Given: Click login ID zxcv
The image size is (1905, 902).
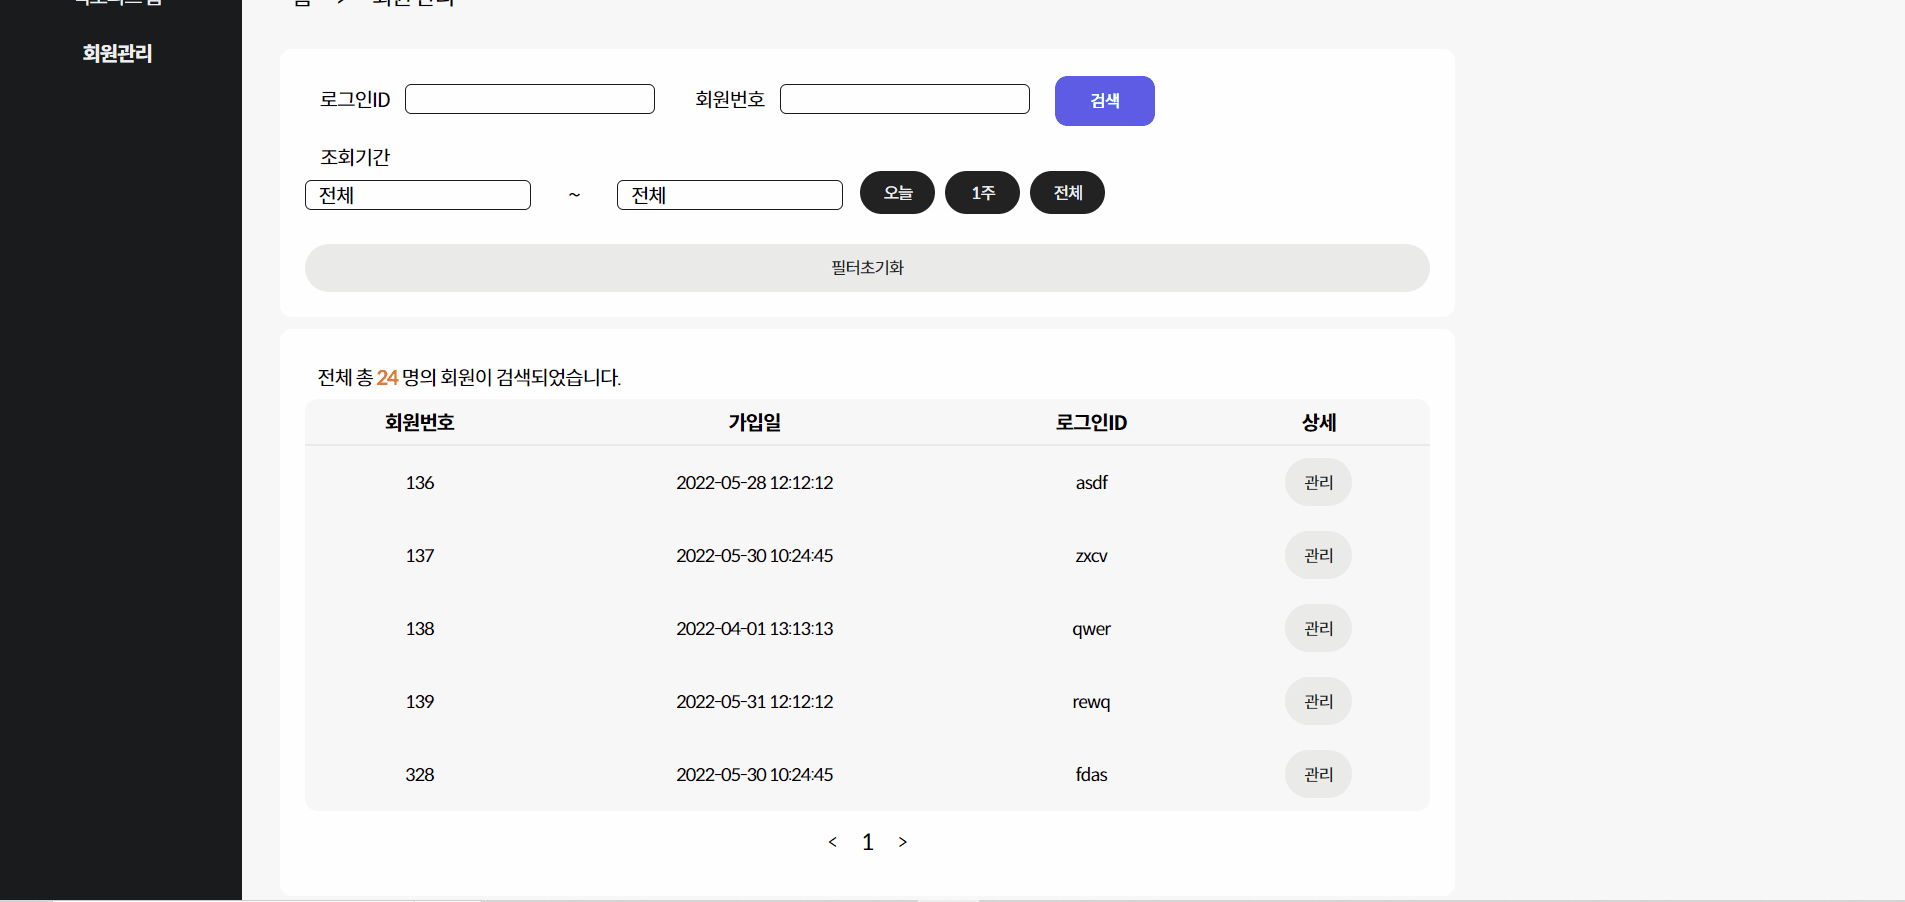Looking at the screenshot, I should click(x=1091, y=555).
